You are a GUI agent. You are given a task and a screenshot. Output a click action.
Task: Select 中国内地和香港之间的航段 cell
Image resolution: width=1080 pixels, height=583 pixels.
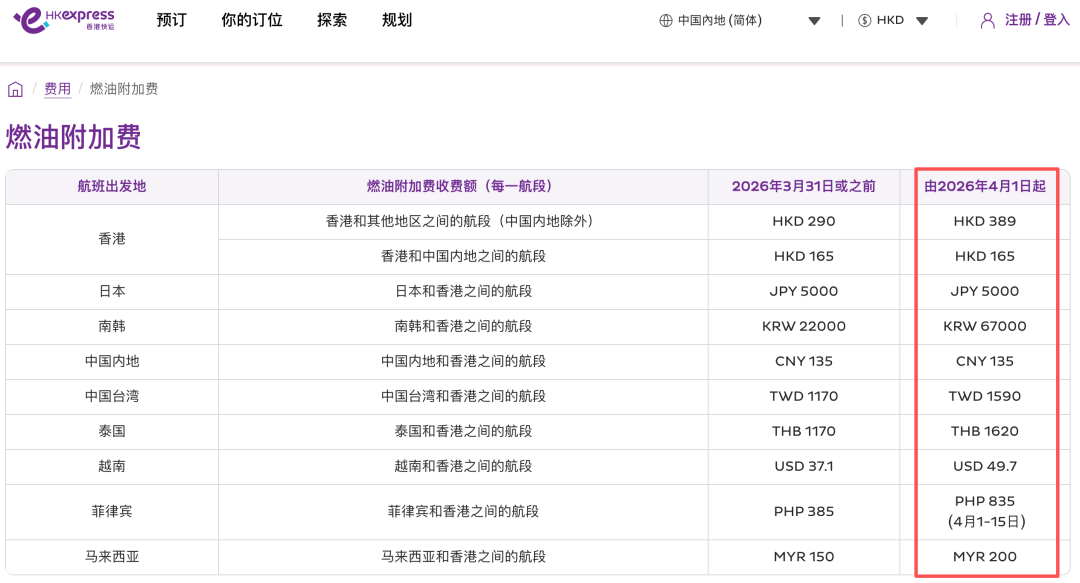click(x=463, y=362)
